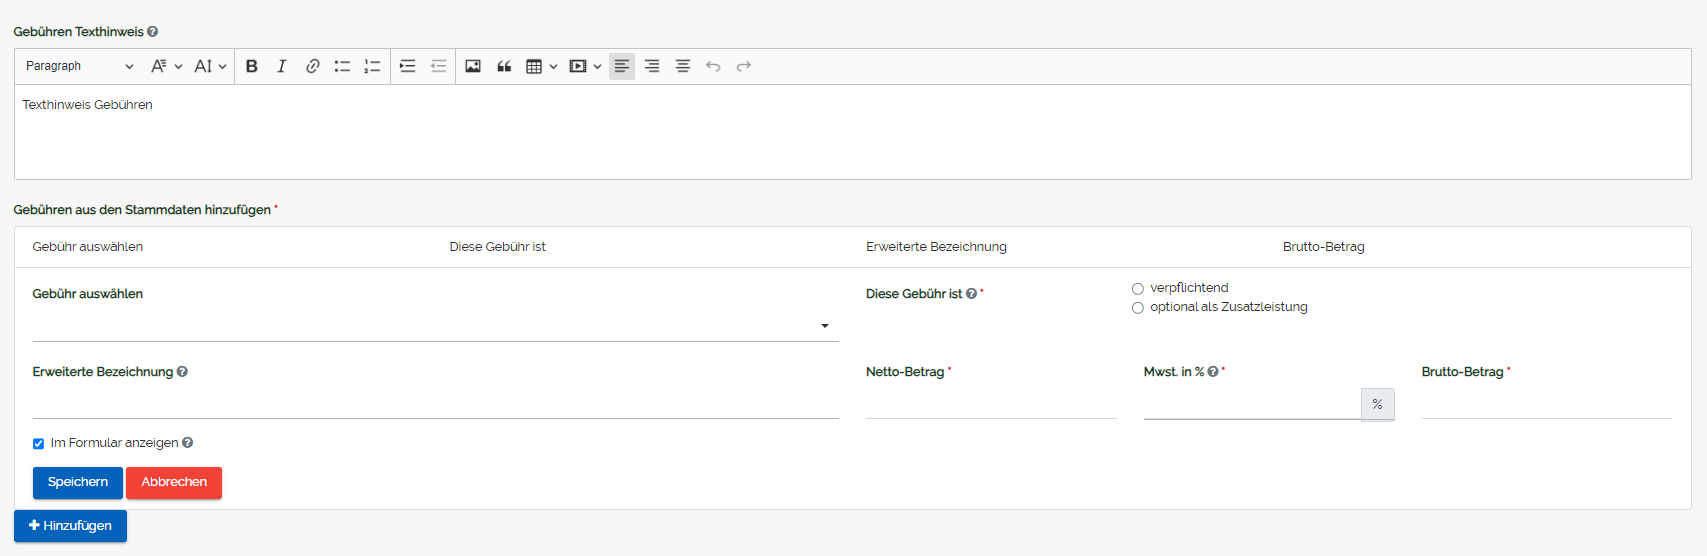Open the Paragraph style dropdown
Screen dimensions: 1707x556
pos(79,66)
